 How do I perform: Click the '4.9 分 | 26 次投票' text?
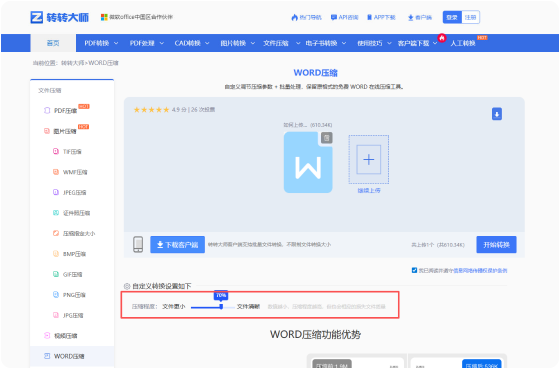coord(193,110)
